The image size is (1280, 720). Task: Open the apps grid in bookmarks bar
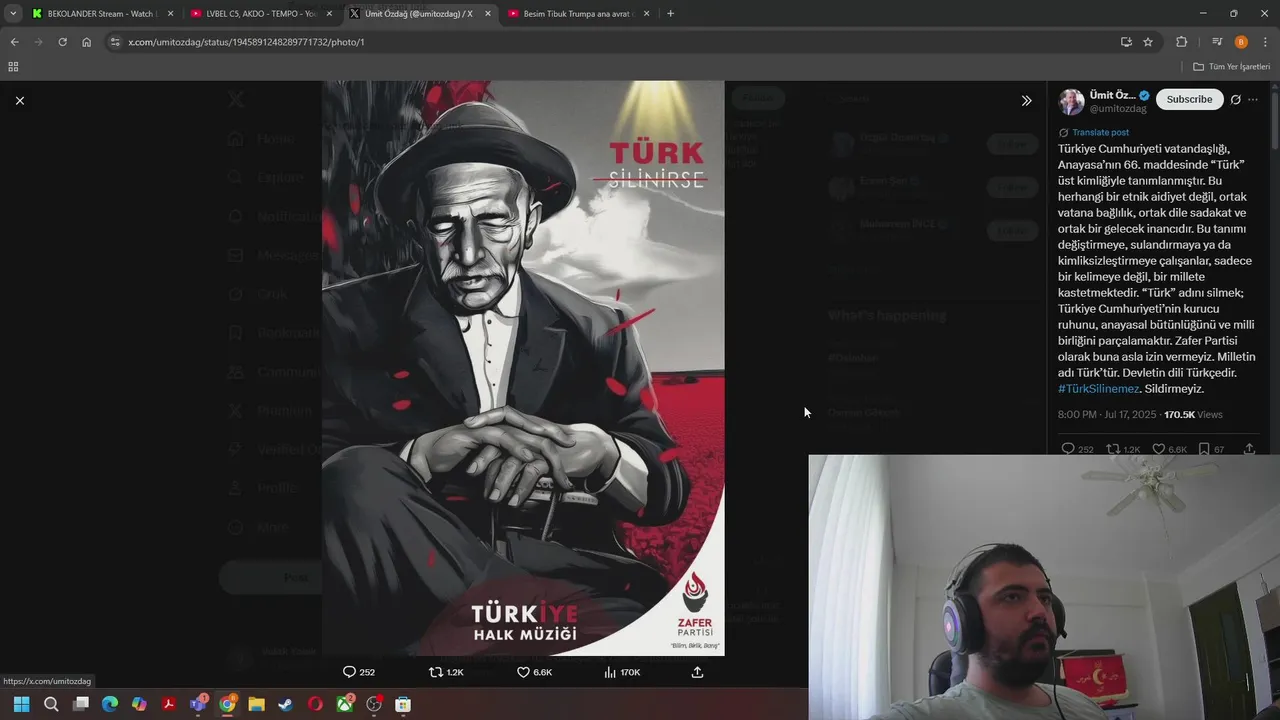click(13, 67)
